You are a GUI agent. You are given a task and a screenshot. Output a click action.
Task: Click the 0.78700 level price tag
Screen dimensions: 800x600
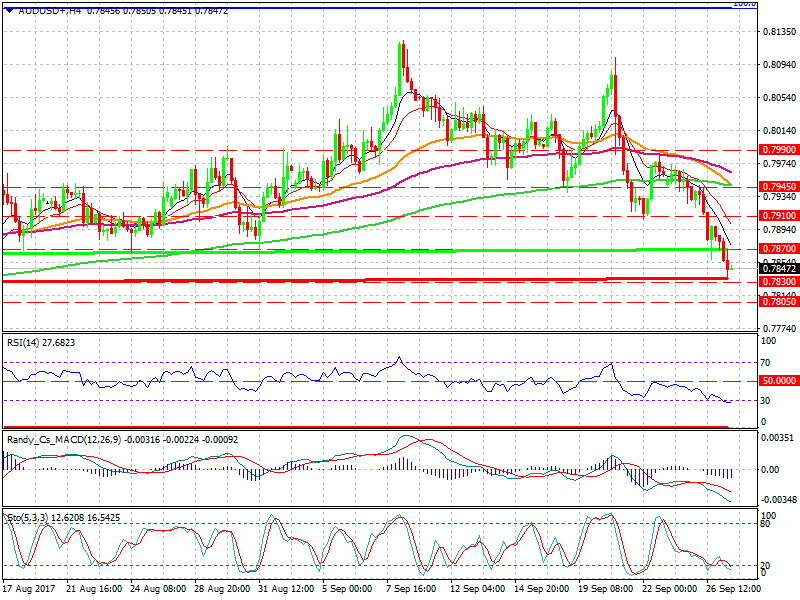pyautogui.click(x=776, y=248)
